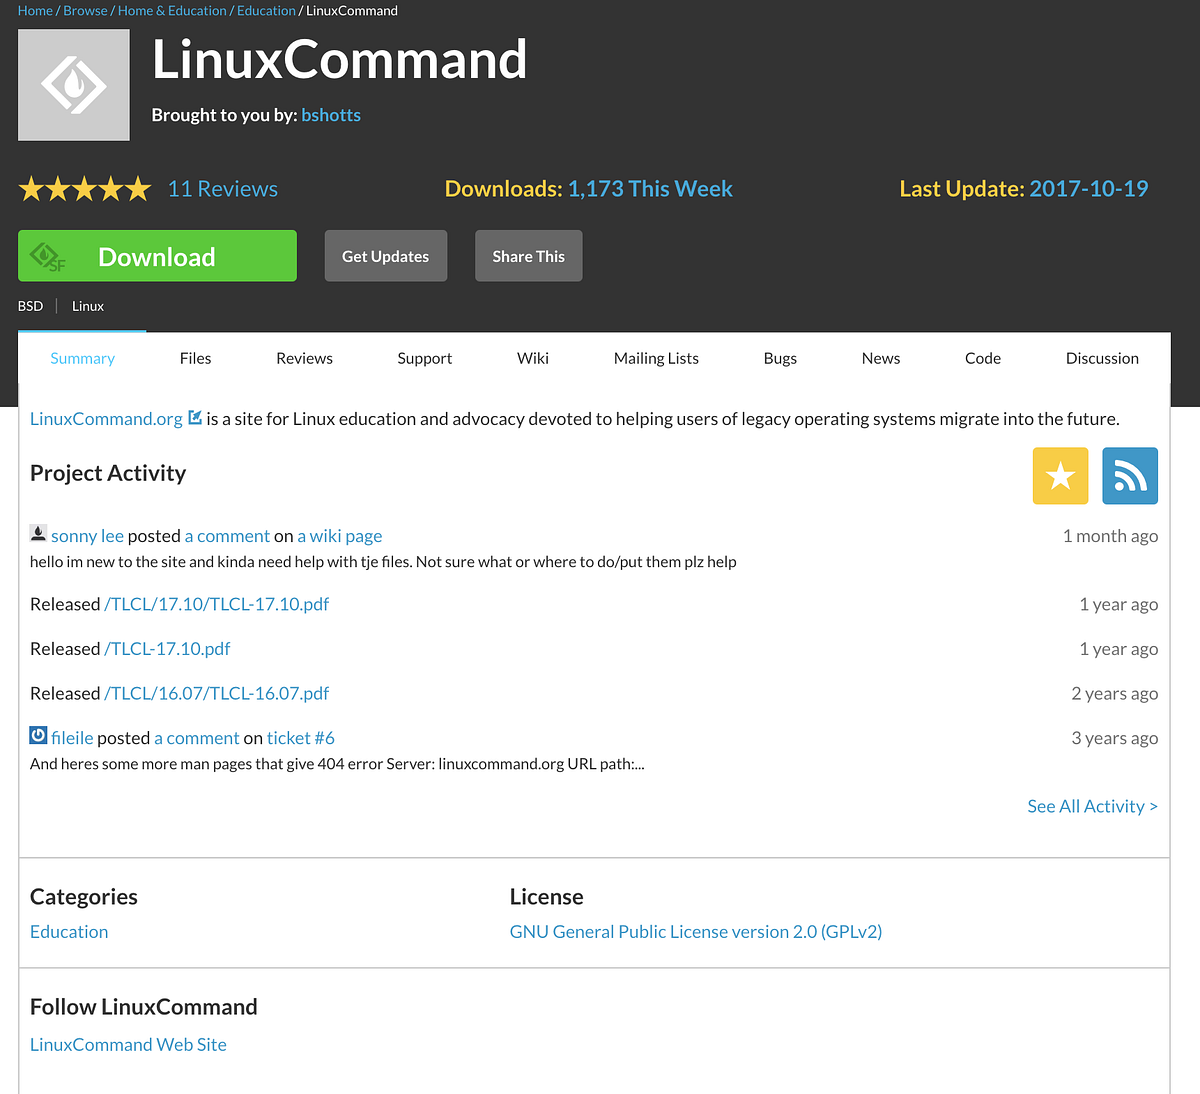Open the TLCL-16.07.pdf release link

pyautogui.click(x=217, y=693)
